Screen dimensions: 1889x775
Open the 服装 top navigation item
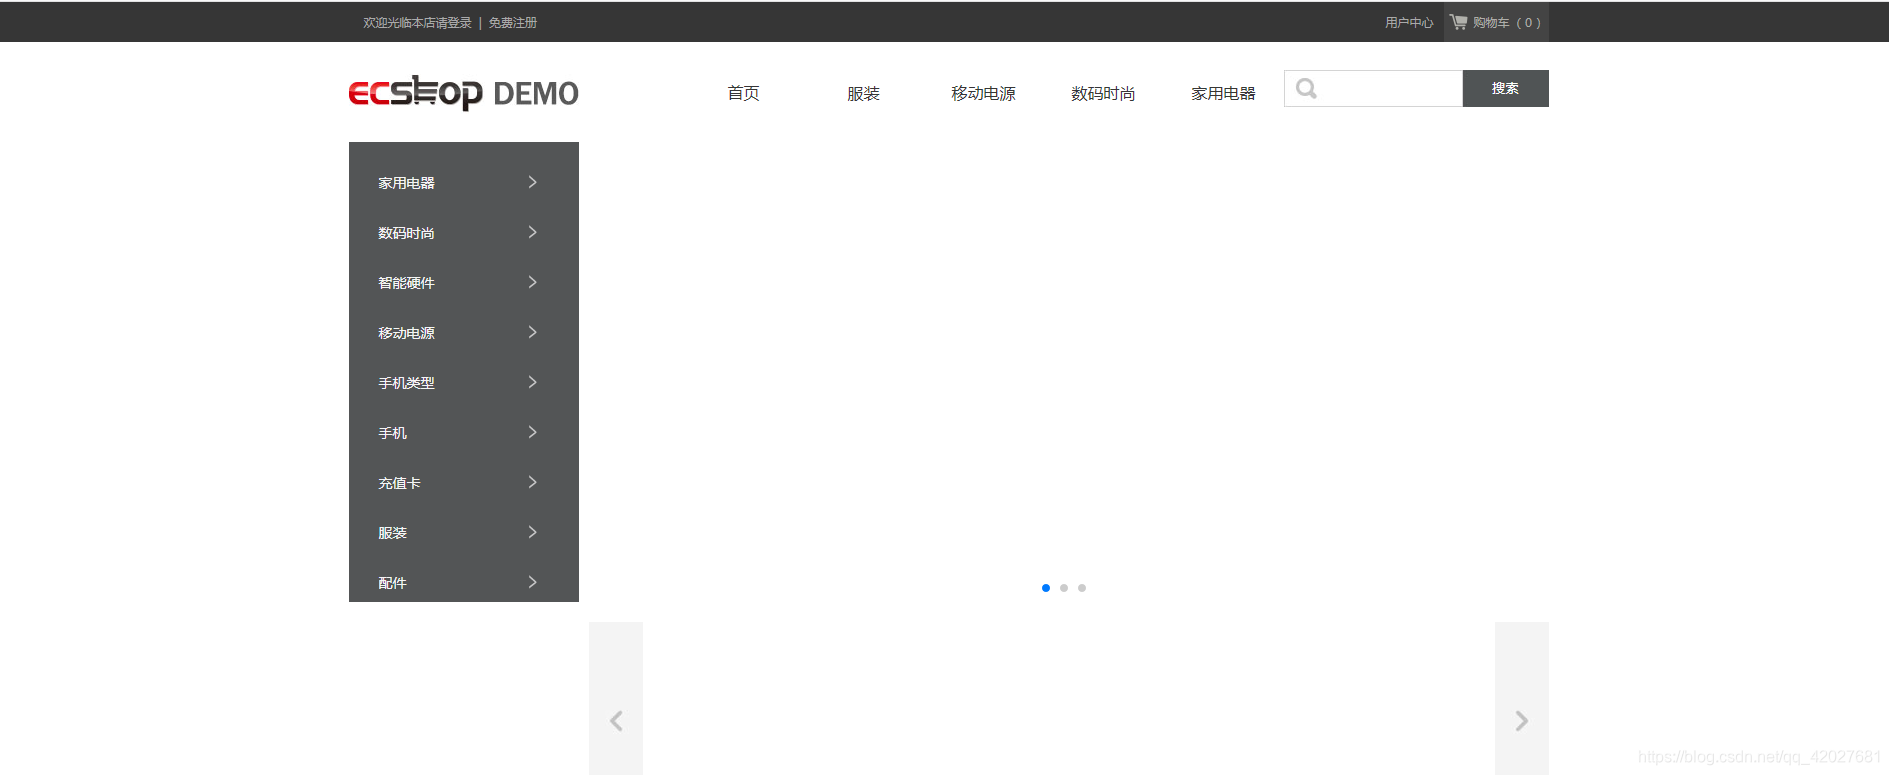pos(863,93)
